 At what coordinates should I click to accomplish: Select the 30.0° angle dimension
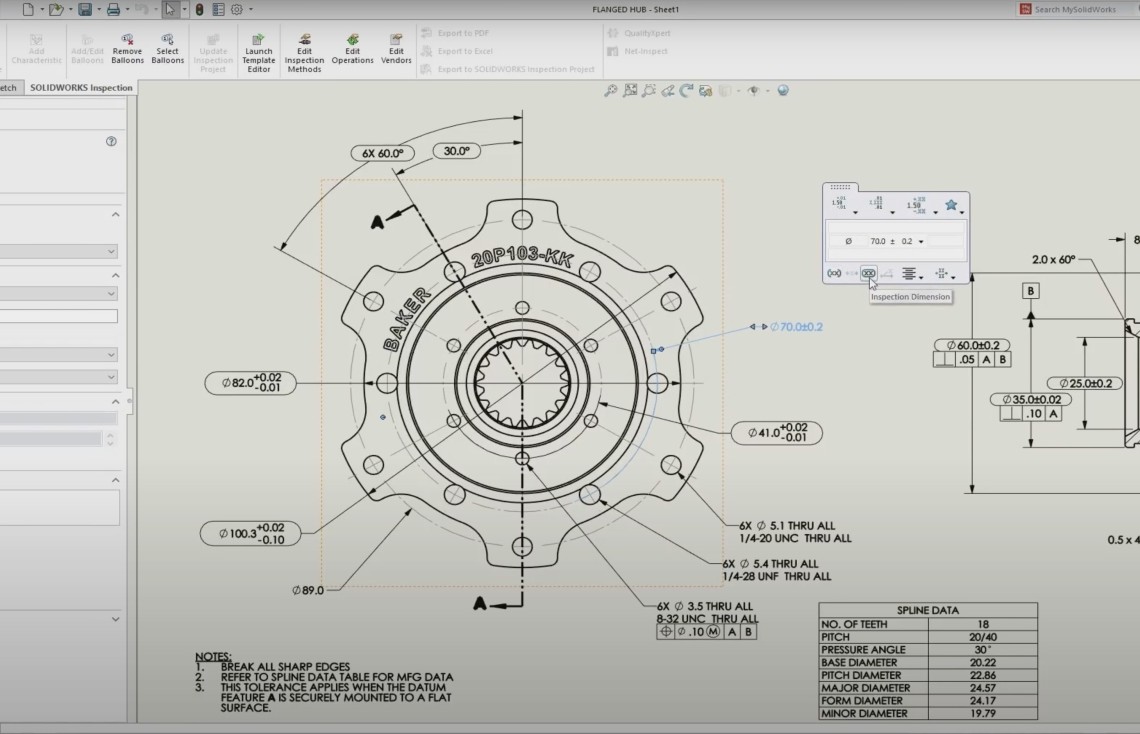pos(457,151)
